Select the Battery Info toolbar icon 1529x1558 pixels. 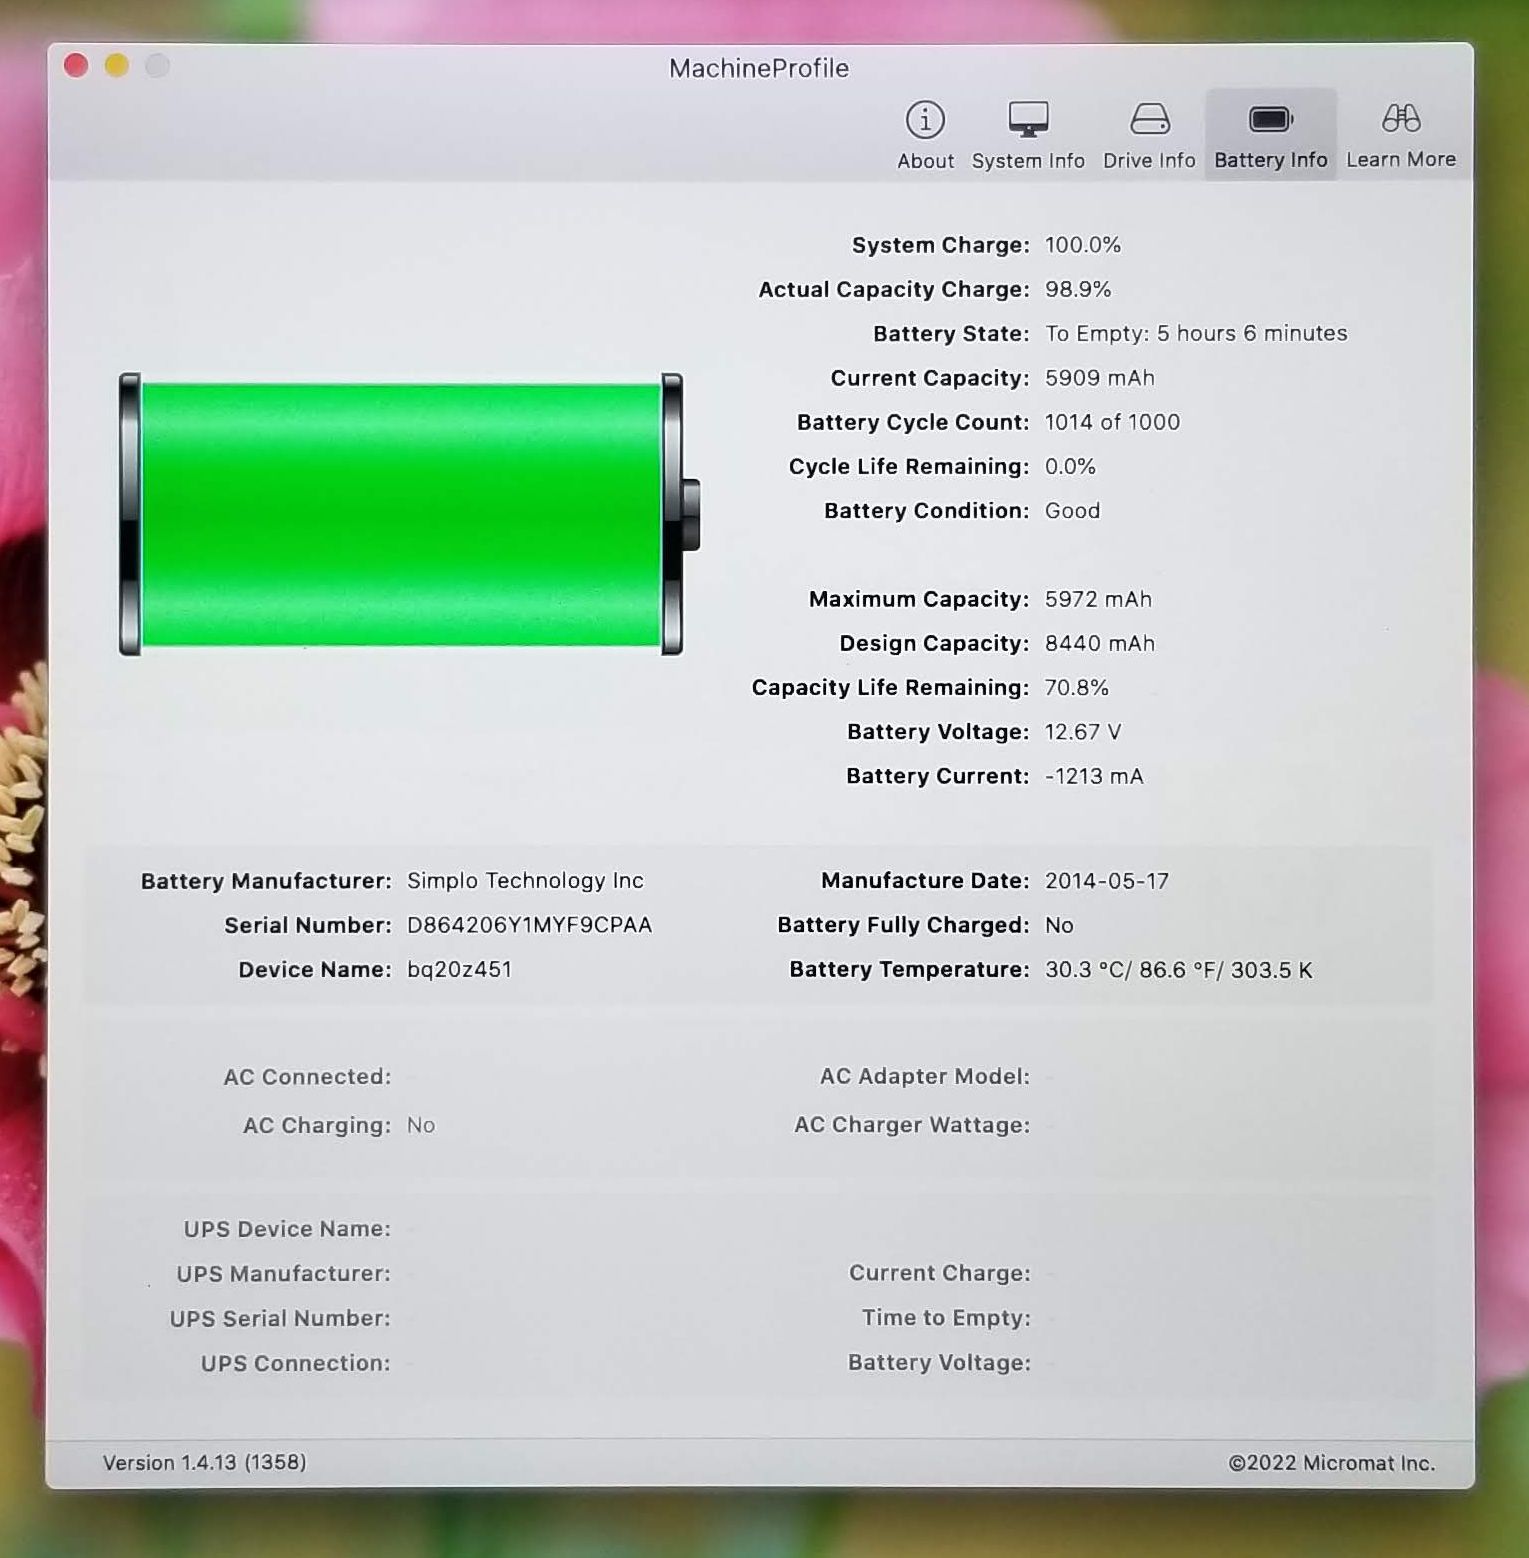point(1270,120)
